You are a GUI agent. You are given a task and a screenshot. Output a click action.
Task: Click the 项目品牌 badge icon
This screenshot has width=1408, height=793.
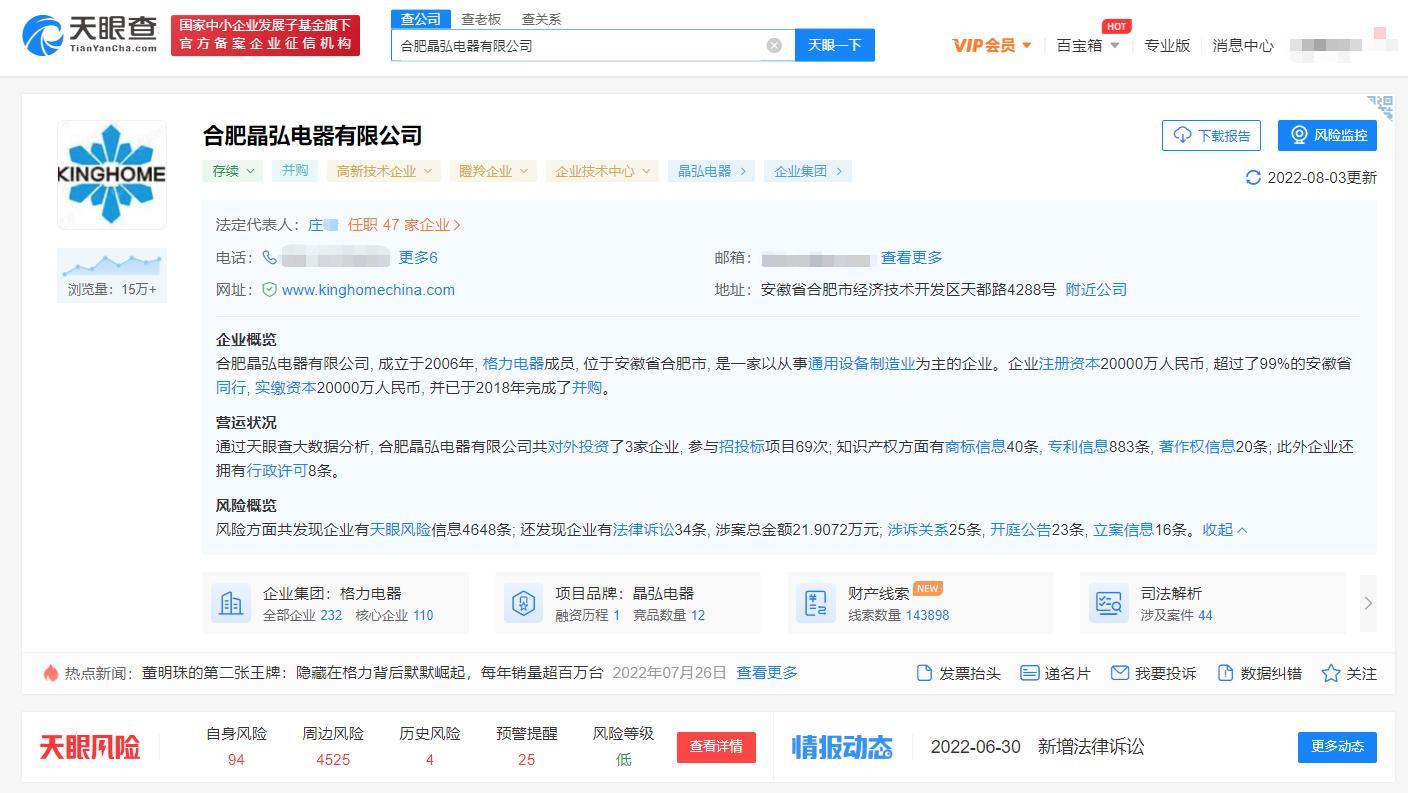coord(523,603)
